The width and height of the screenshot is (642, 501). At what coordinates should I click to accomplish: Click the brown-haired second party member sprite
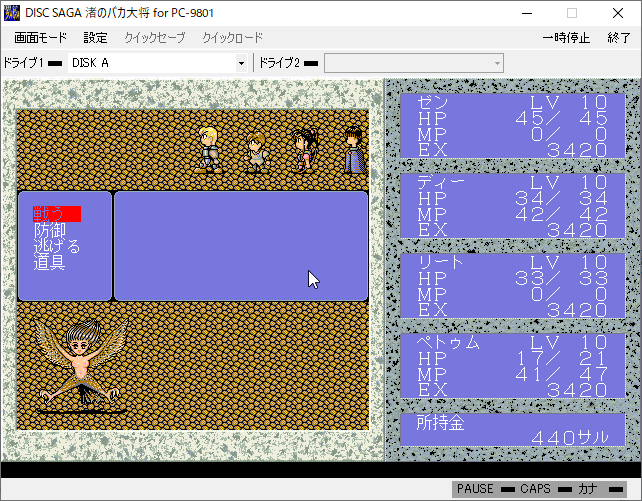257,153
